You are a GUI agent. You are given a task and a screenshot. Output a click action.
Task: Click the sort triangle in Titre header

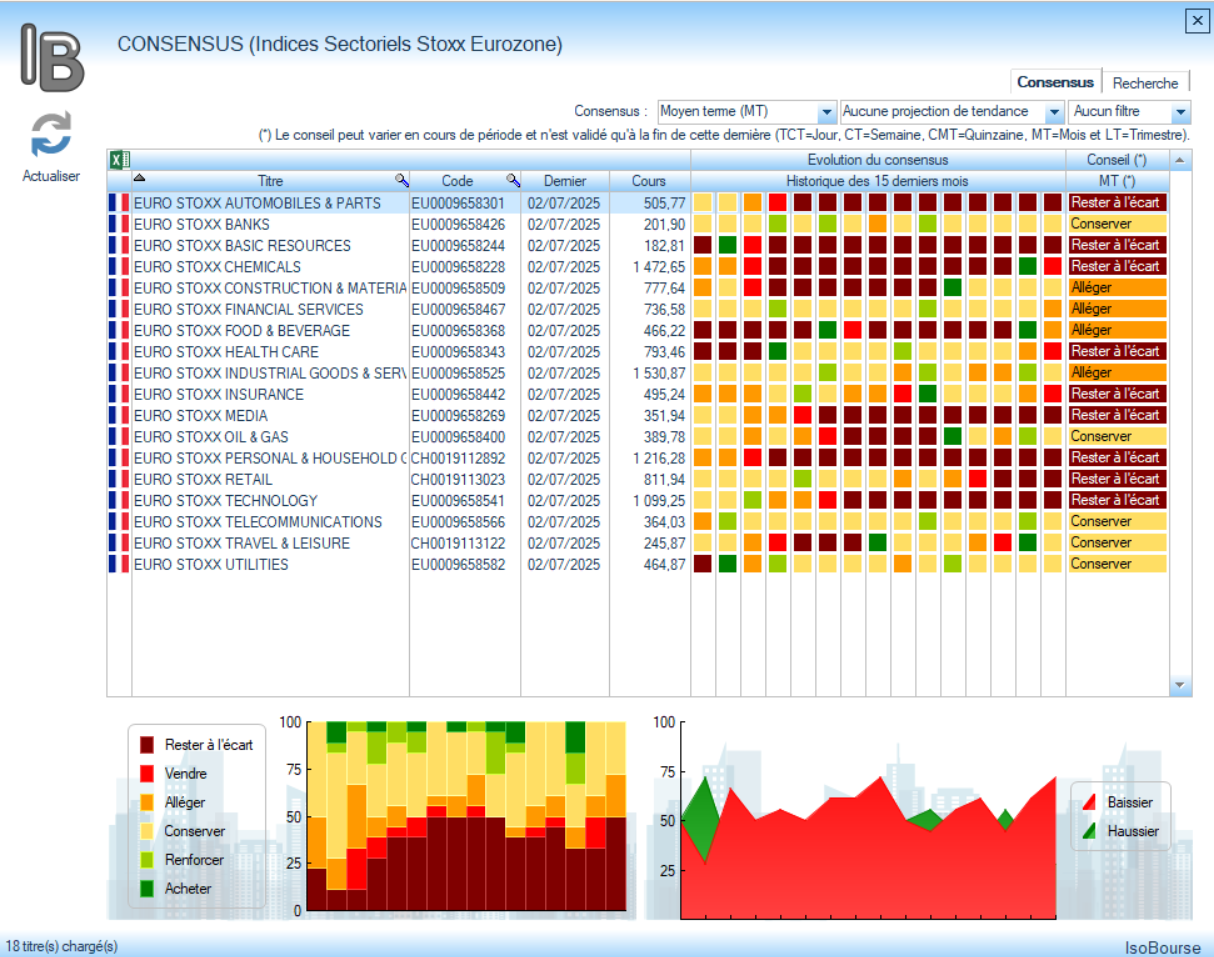tap(139, 178)
